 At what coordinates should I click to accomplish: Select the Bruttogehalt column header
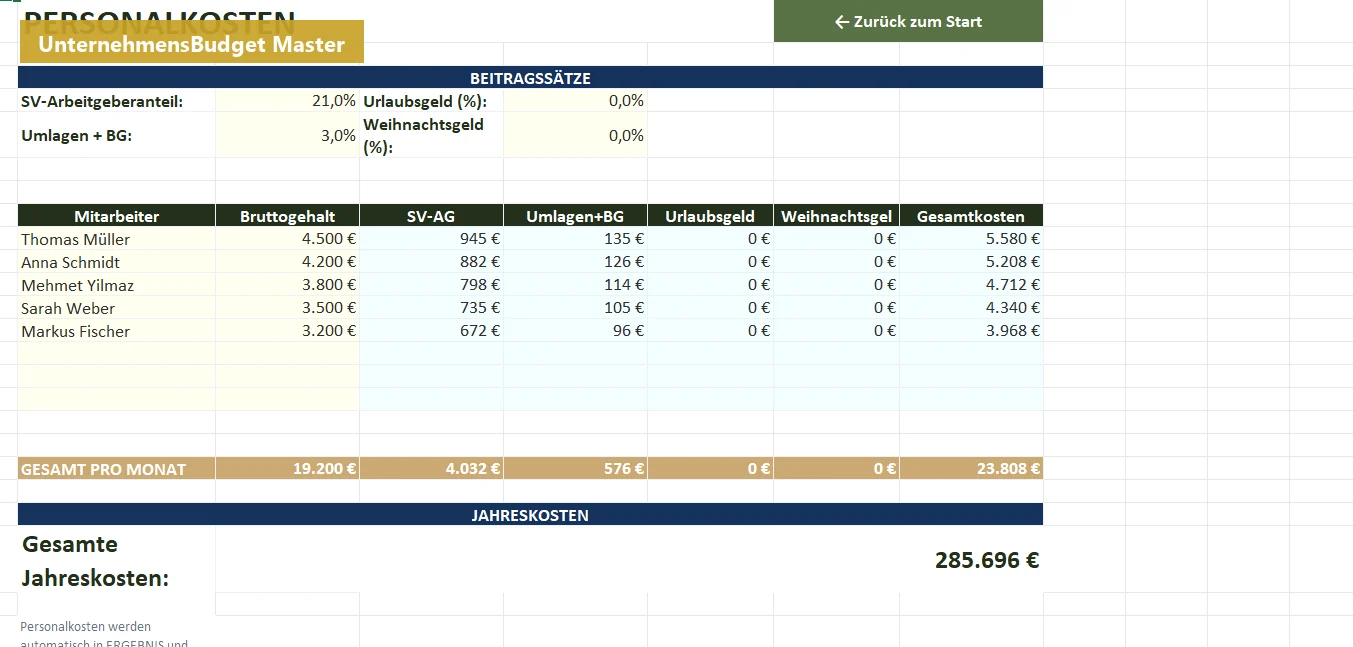tap(288, 216)
